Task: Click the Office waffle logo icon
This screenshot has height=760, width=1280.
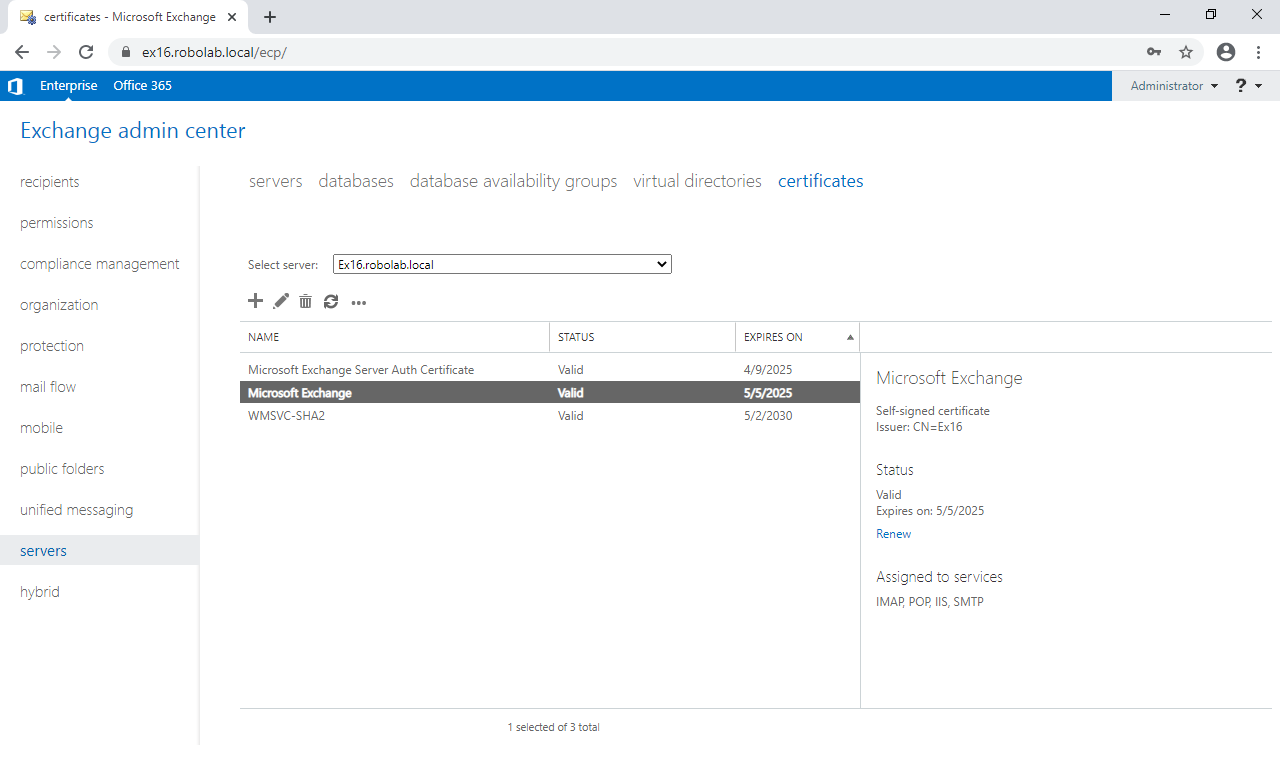Action: pyautogui.click(x=15, y=86)
